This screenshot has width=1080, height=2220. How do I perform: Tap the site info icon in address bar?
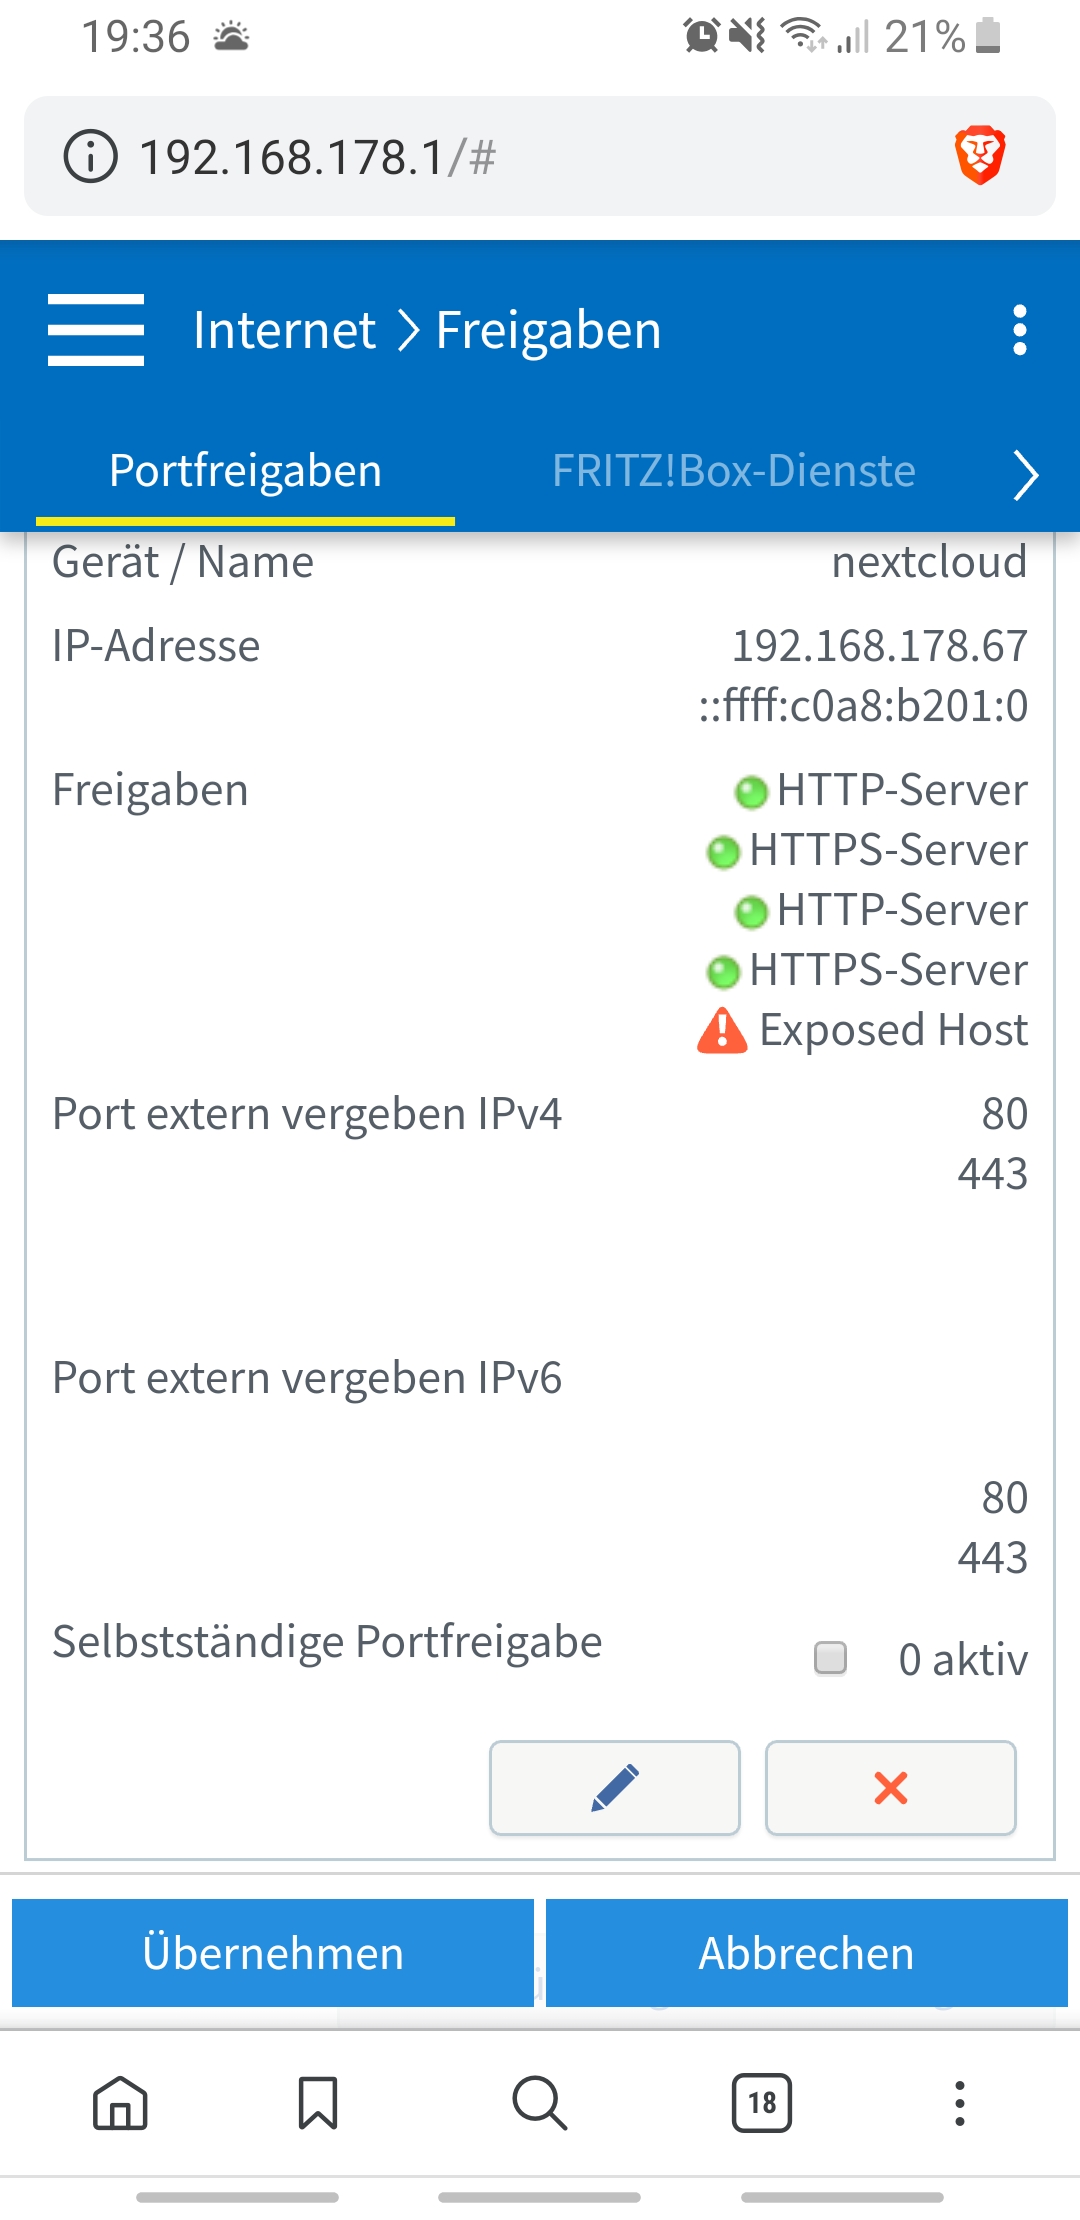[91, 157]
